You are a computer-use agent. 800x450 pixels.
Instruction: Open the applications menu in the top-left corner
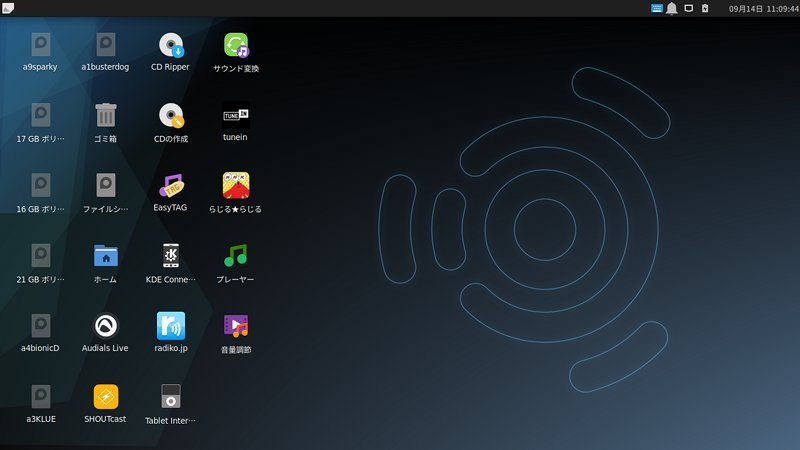tap(8, 8)
